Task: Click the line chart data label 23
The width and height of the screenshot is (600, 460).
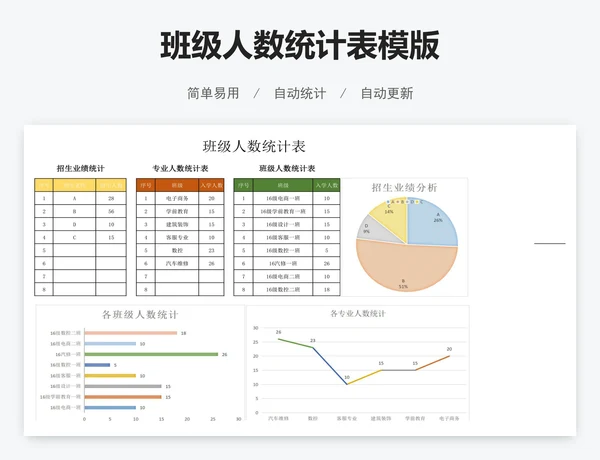Action: (313, 341)
